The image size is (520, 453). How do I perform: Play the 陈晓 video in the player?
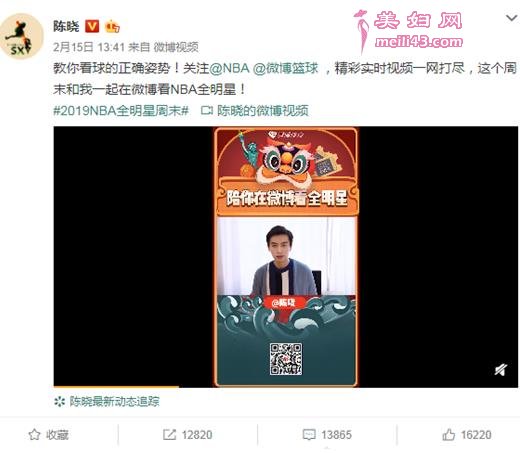coord(286,257)
